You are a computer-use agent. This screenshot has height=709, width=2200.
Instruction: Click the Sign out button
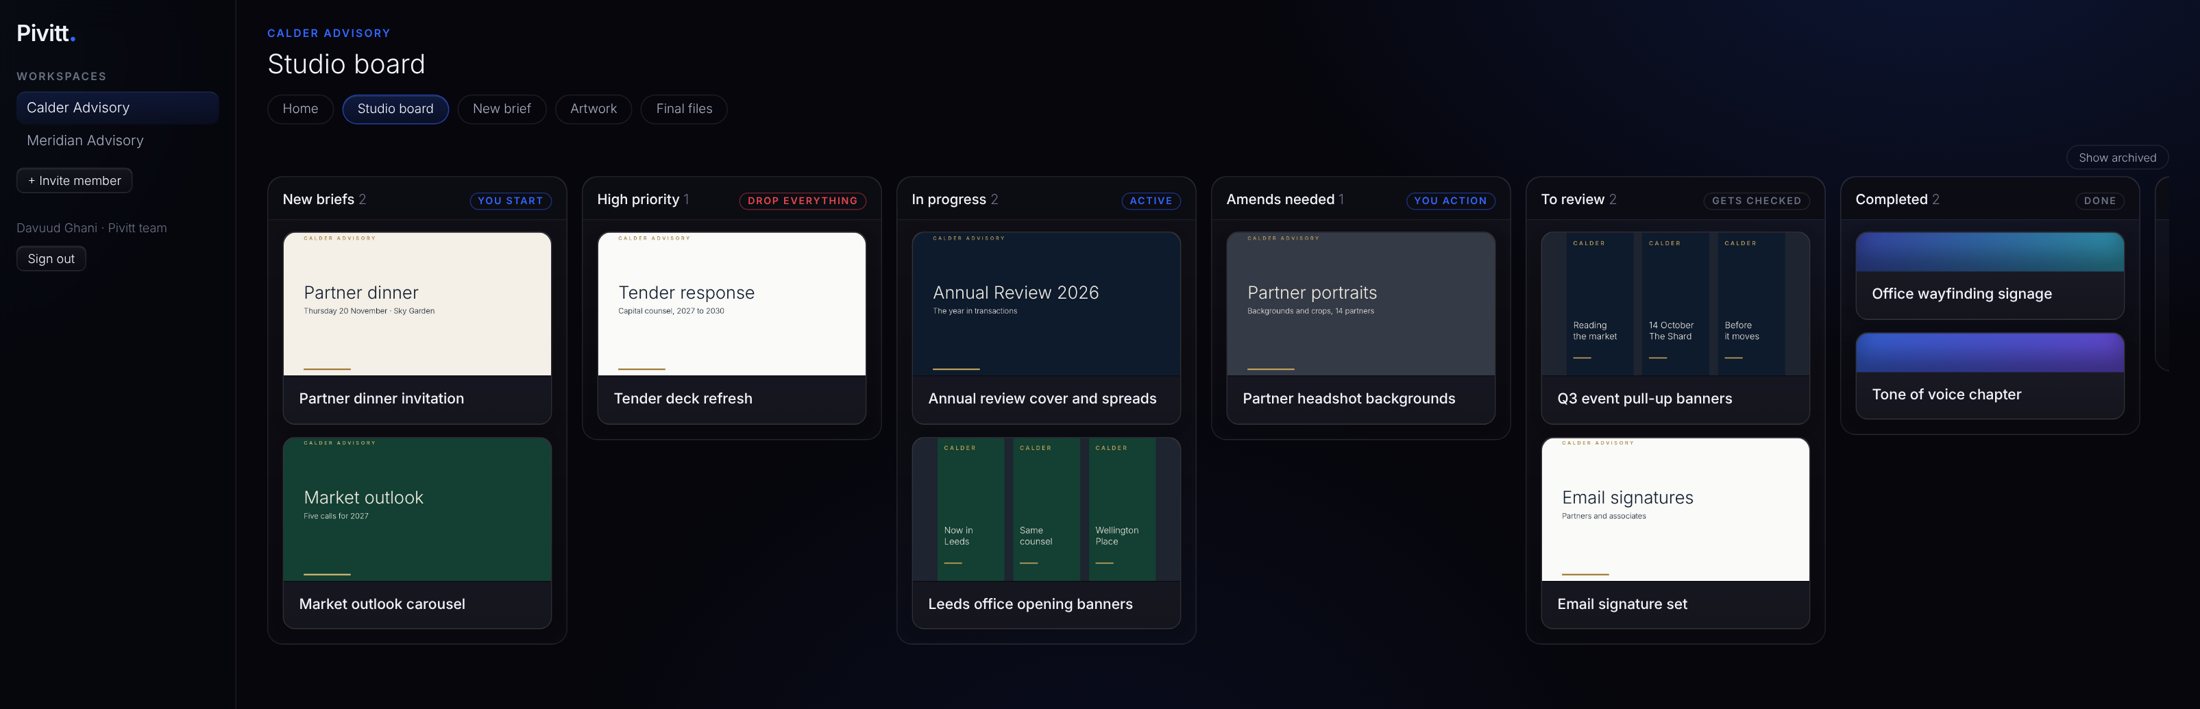51,259
